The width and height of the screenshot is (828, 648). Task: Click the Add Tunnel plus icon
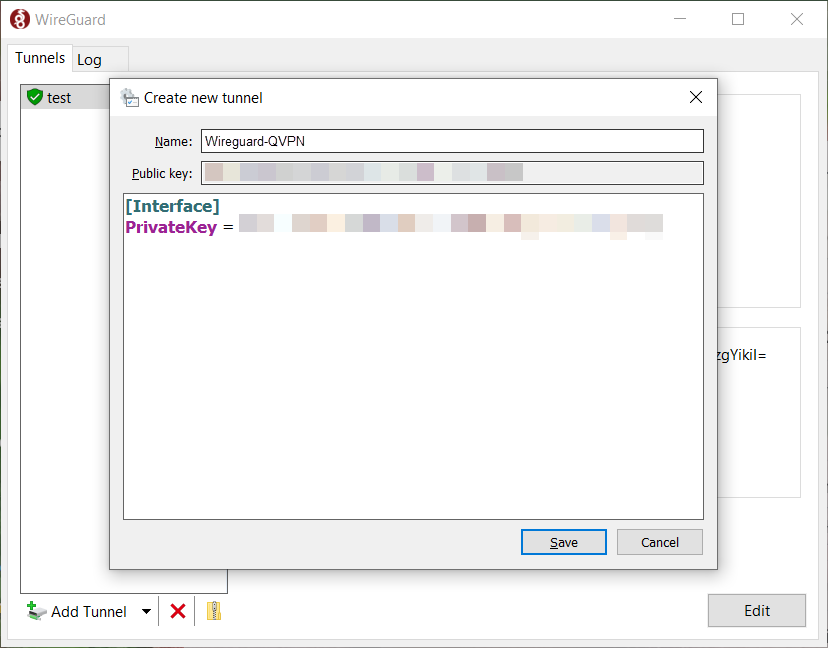coord(36,611)
